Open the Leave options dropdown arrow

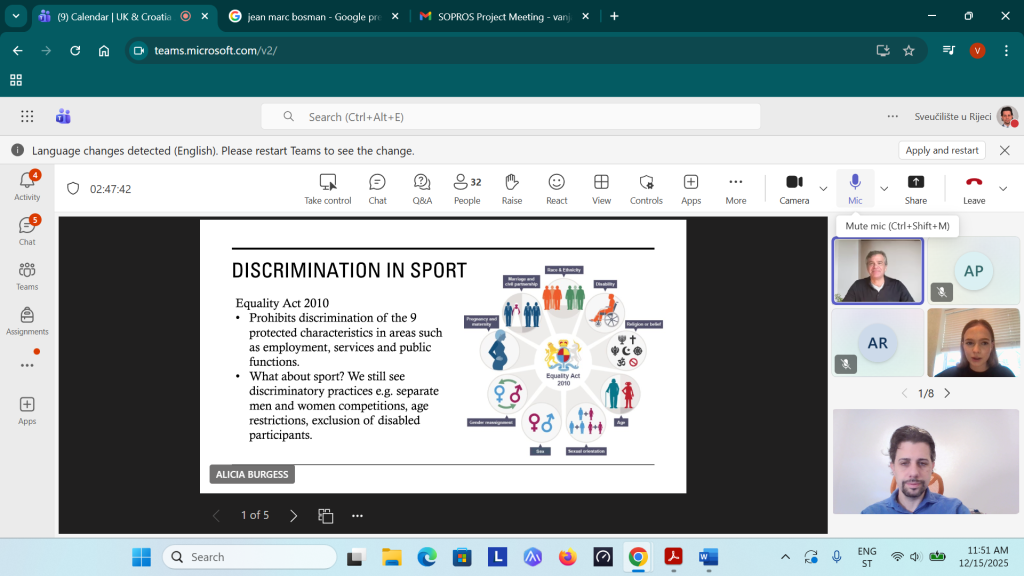coord(1003,188)
